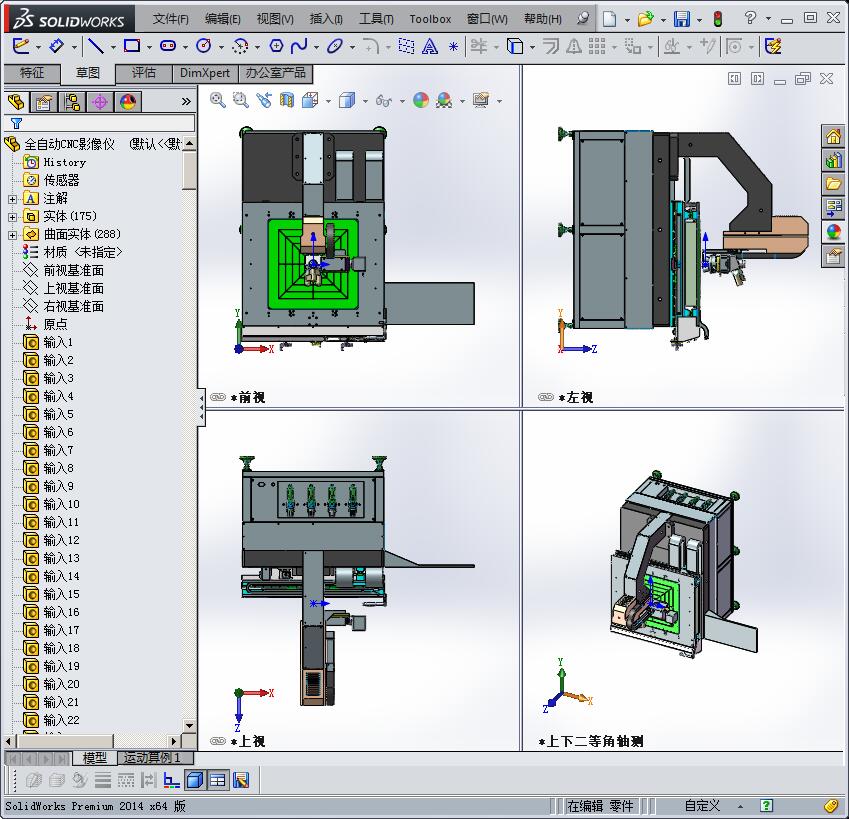Click Zoom to Fit in view toolbar
Image resolution: width=849 pixels, height=819 pixels.
[x=218, y=100]
